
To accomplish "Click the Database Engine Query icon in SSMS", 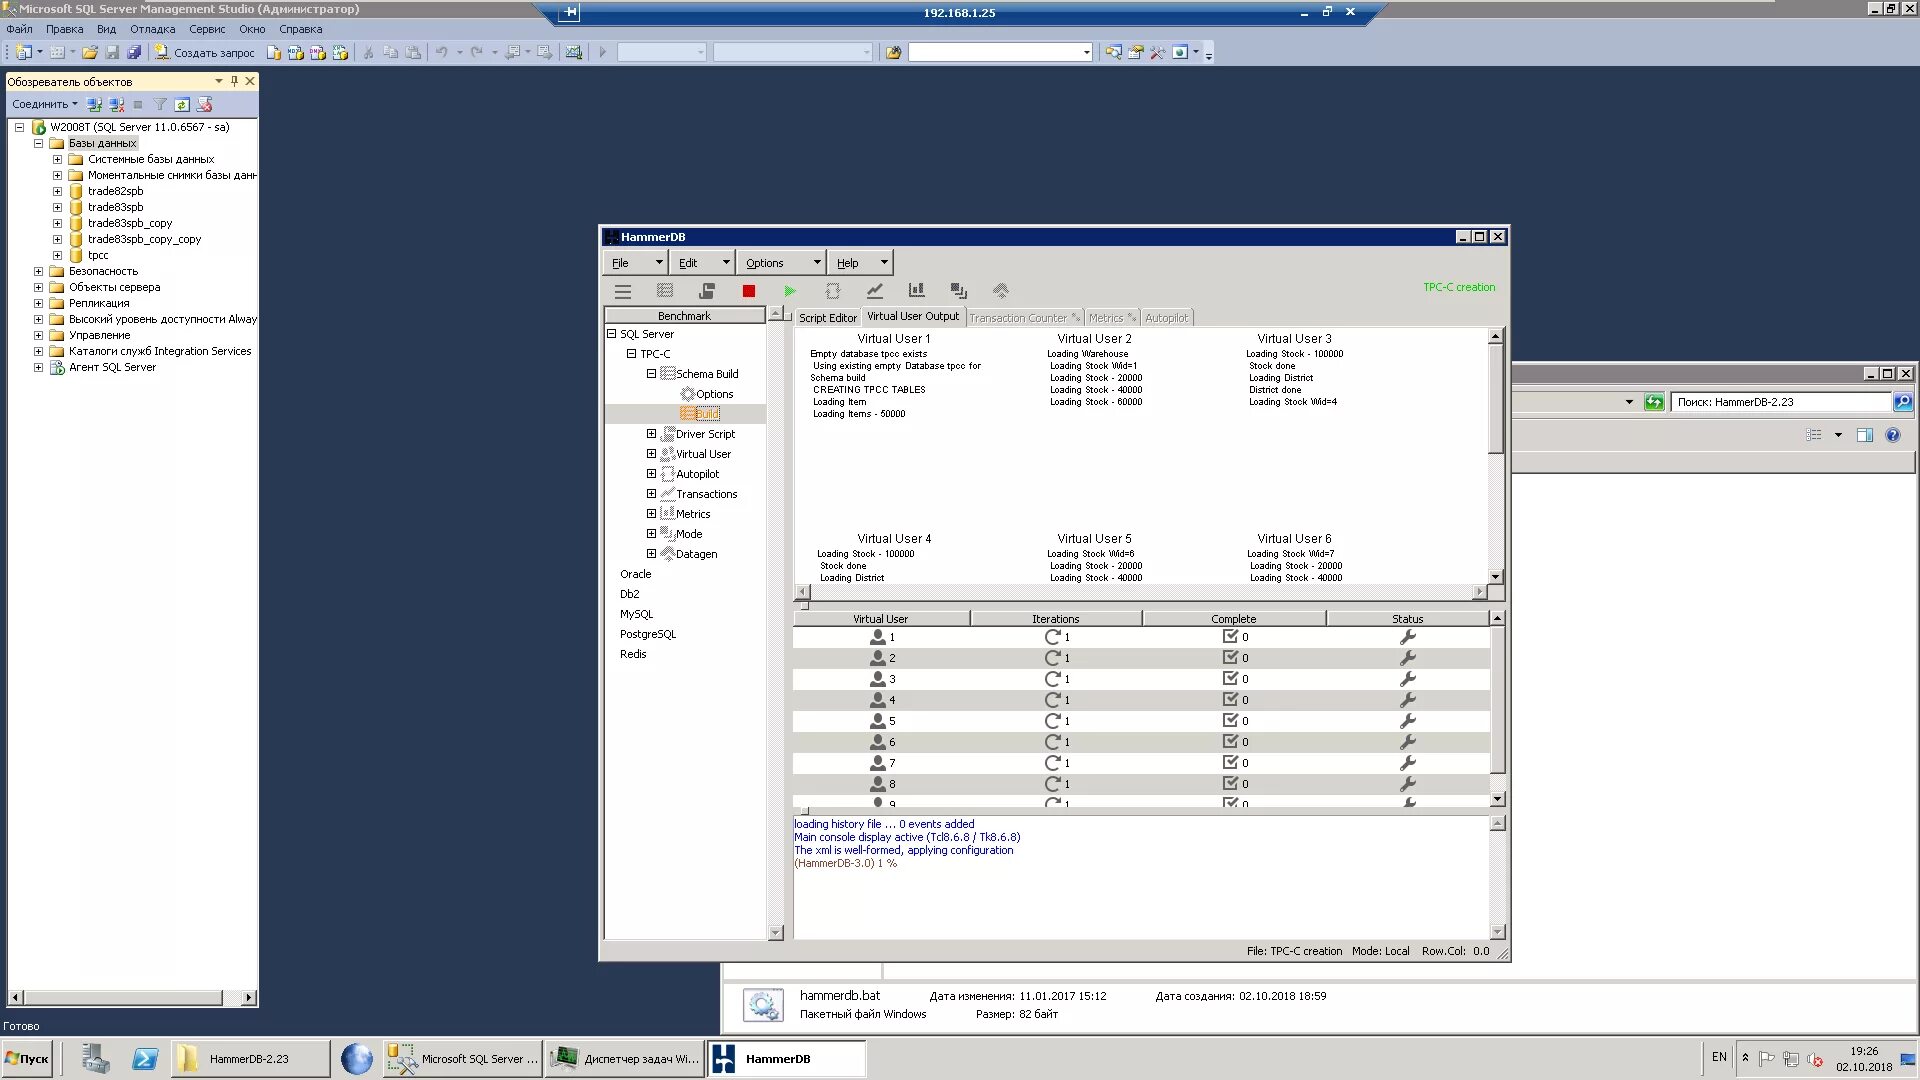I will (x=274, y=52).
